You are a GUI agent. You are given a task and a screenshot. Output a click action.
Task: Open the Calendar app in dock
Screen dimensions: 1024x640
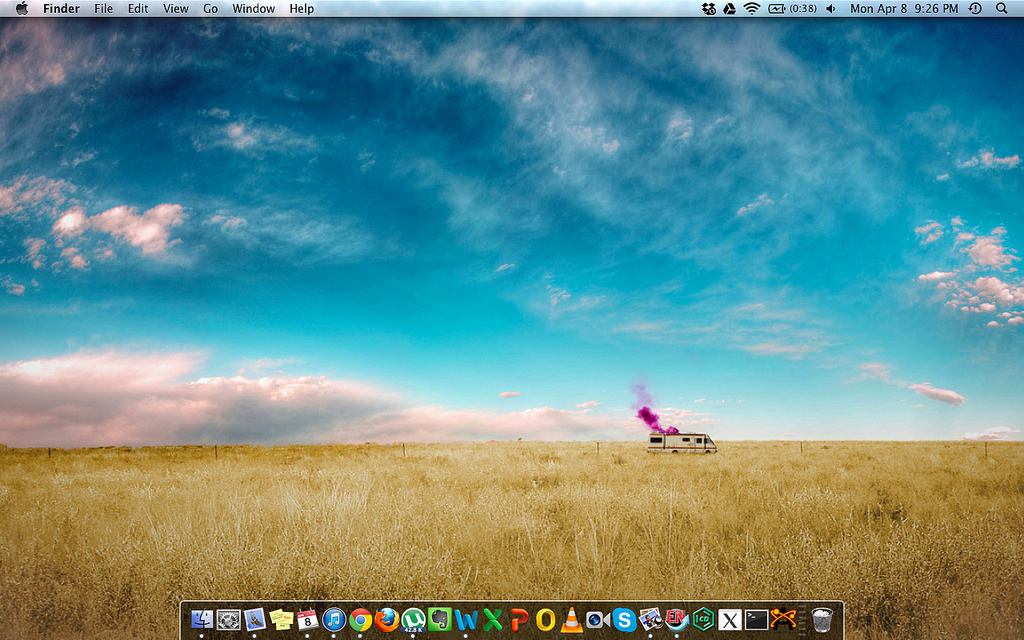(x=308, y=618)
